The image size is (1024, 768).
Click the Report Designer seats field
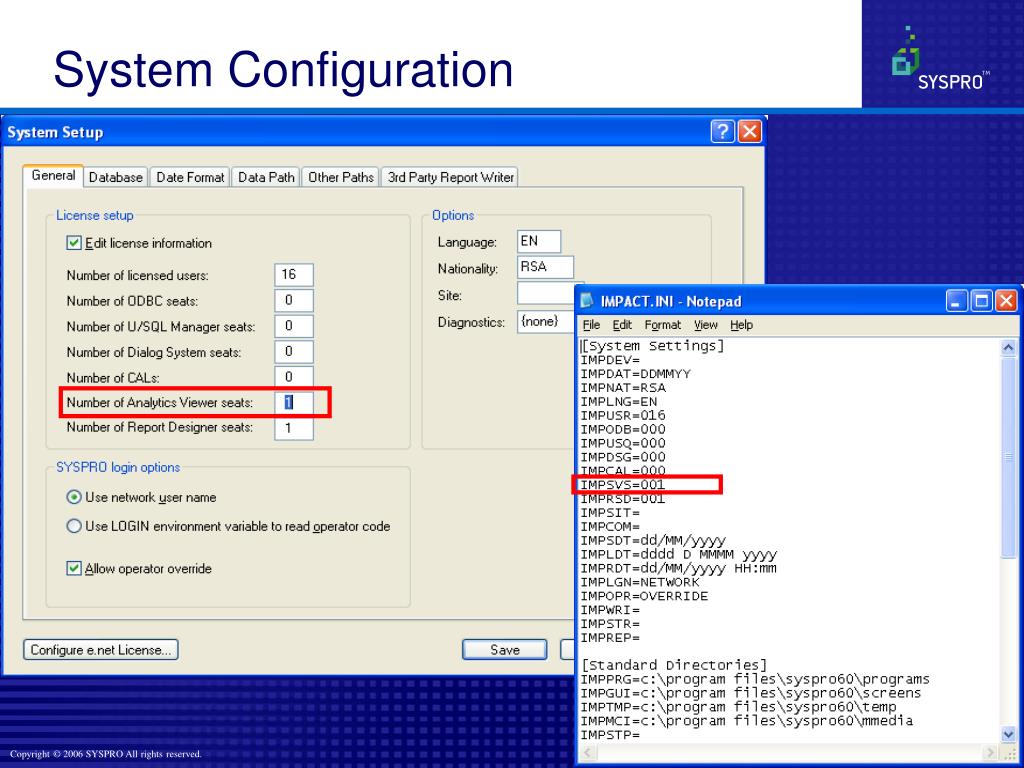point(294,428)
